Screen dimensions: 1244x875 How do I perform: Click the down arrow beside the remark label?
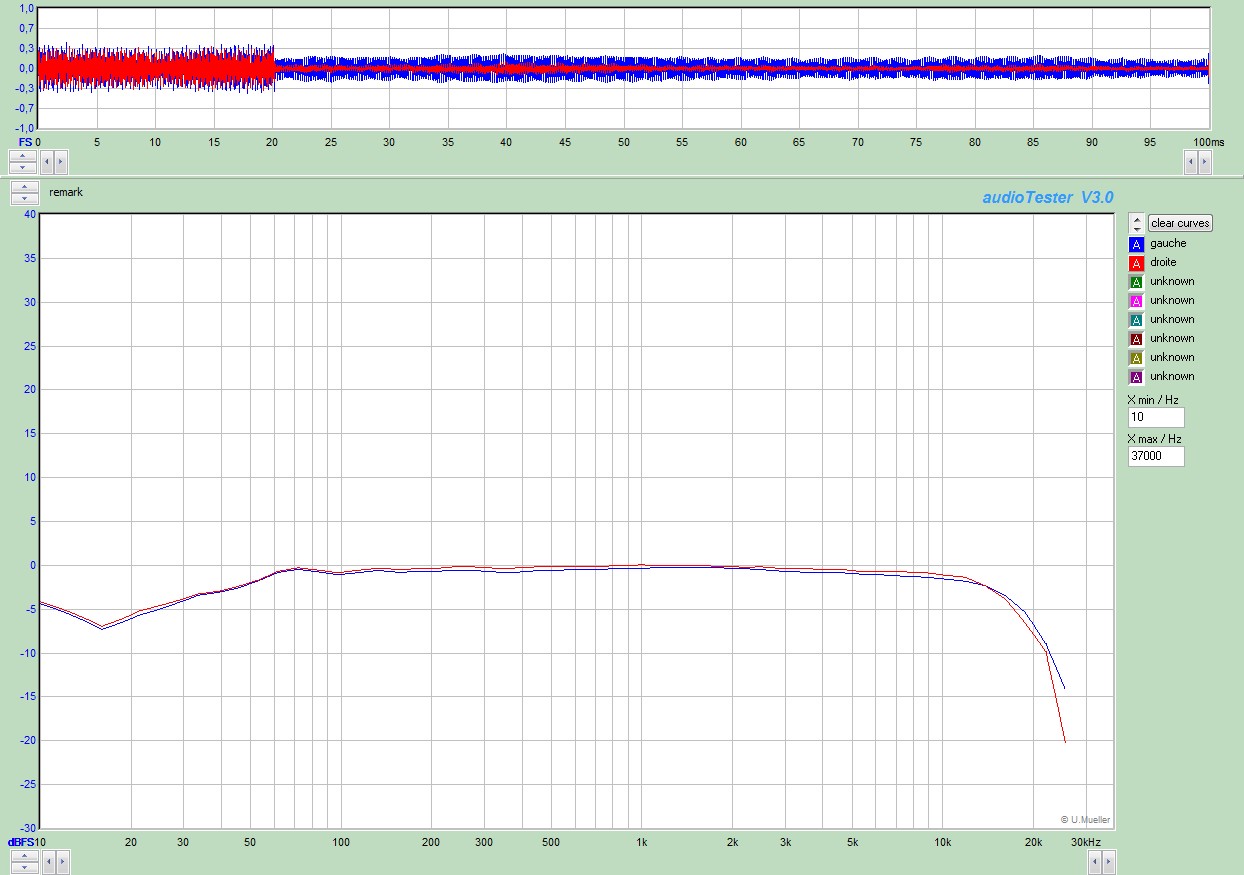point(23,198)
